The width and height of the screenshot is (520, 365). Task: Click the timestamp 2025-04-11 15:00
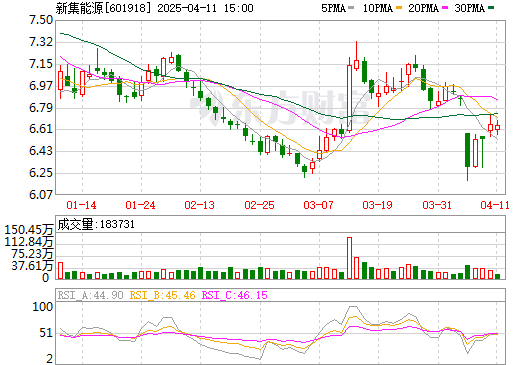[x=205, y=8]
